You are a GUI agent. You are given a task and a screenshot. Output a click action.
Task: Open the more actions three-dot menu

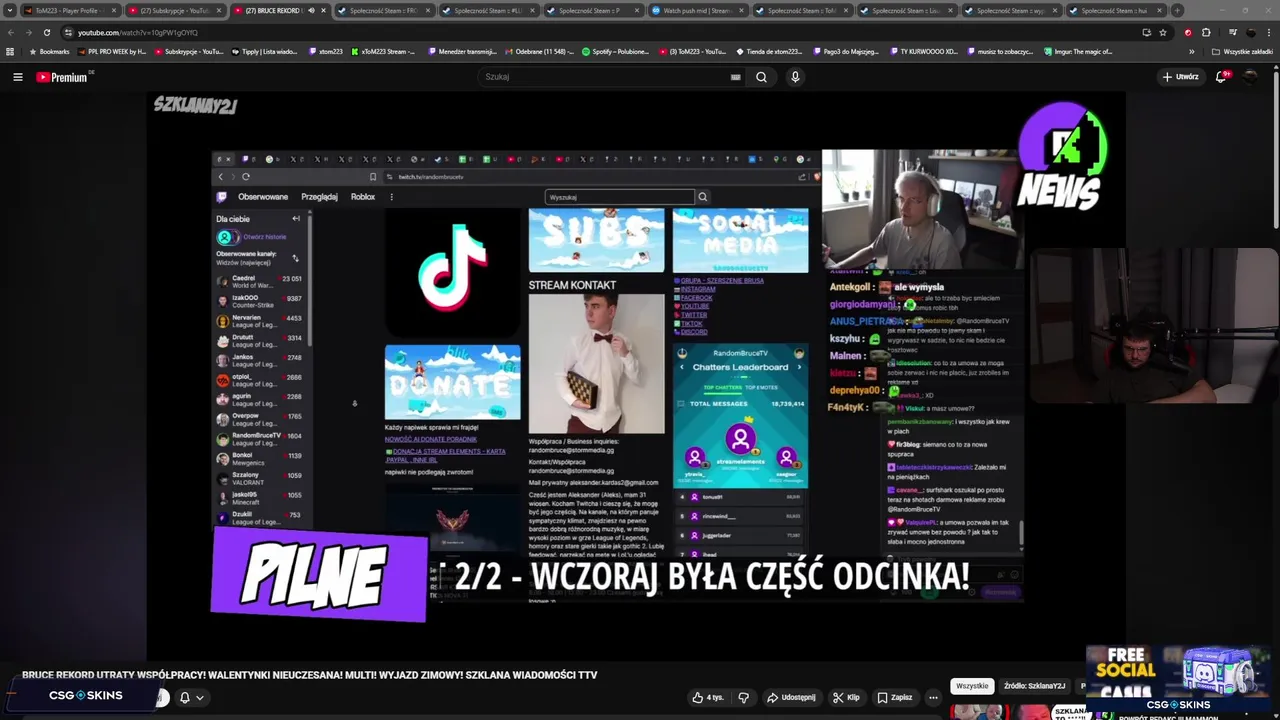click(x=933, y=697)
